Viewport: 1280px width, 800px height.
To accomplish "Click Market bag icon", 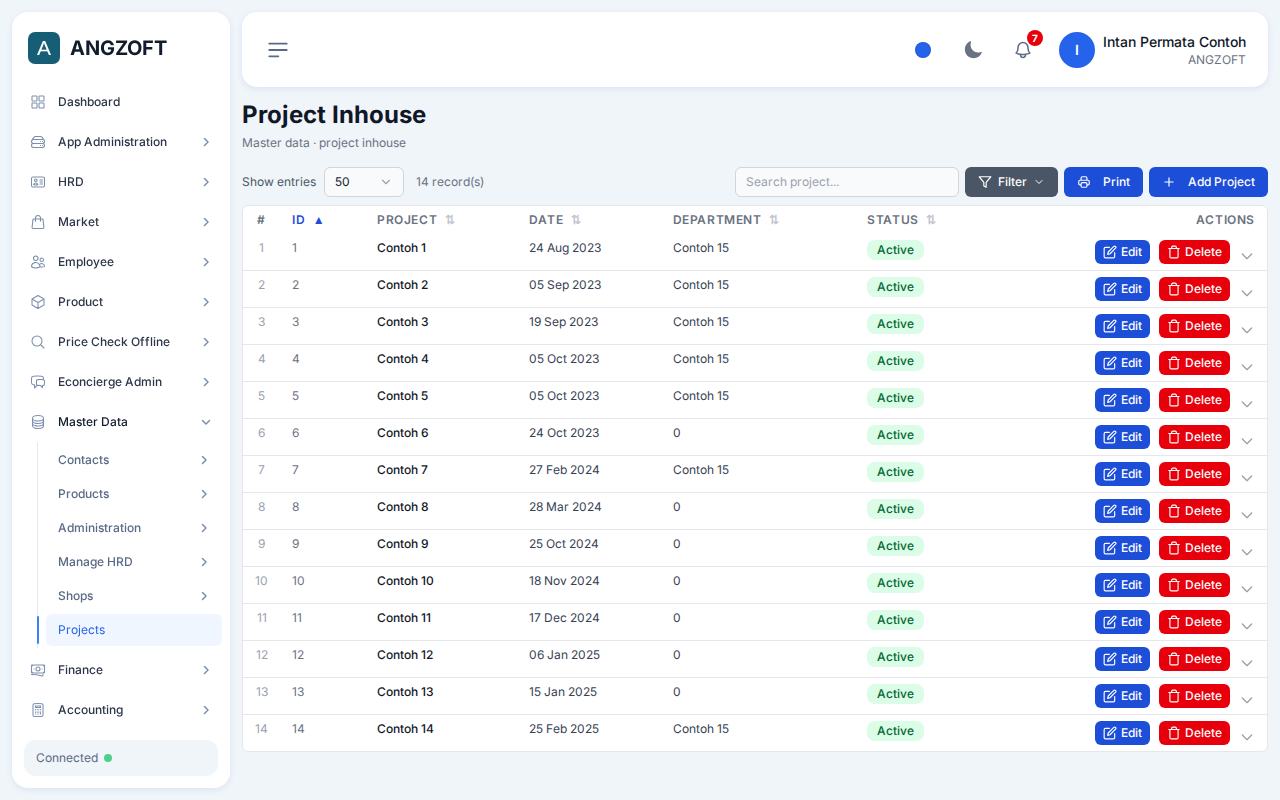I will [38, 222].
